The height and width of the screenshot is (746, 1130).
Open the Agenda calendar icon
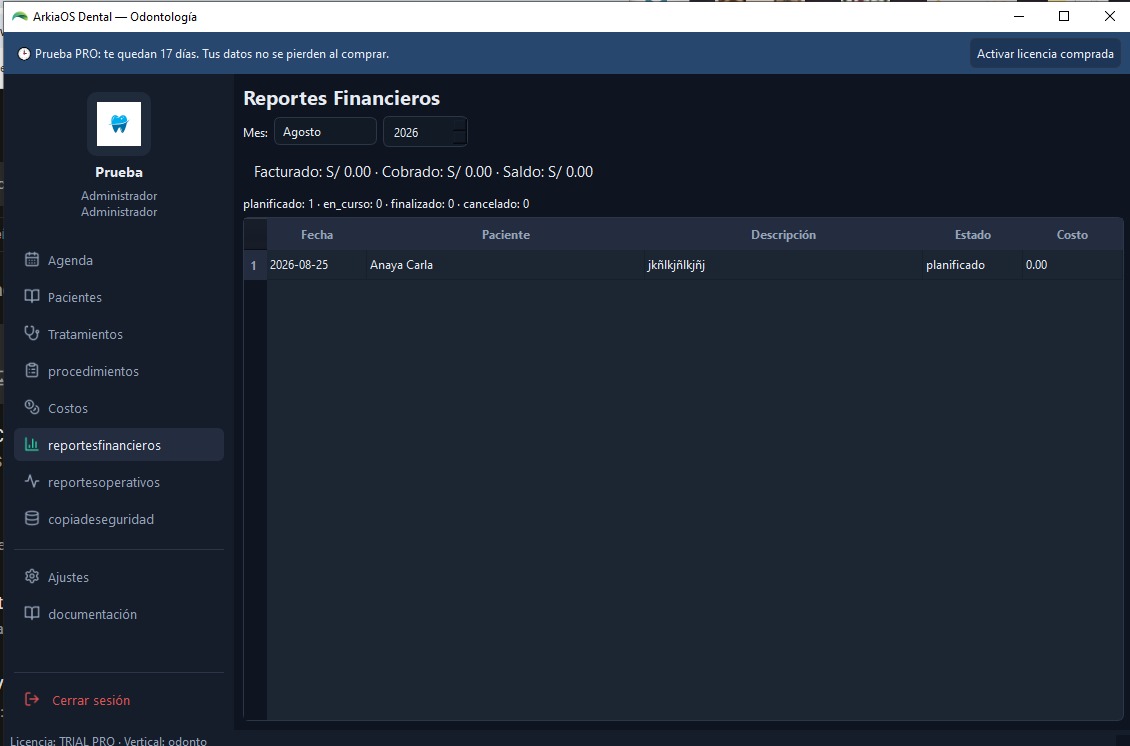[32, 259]
